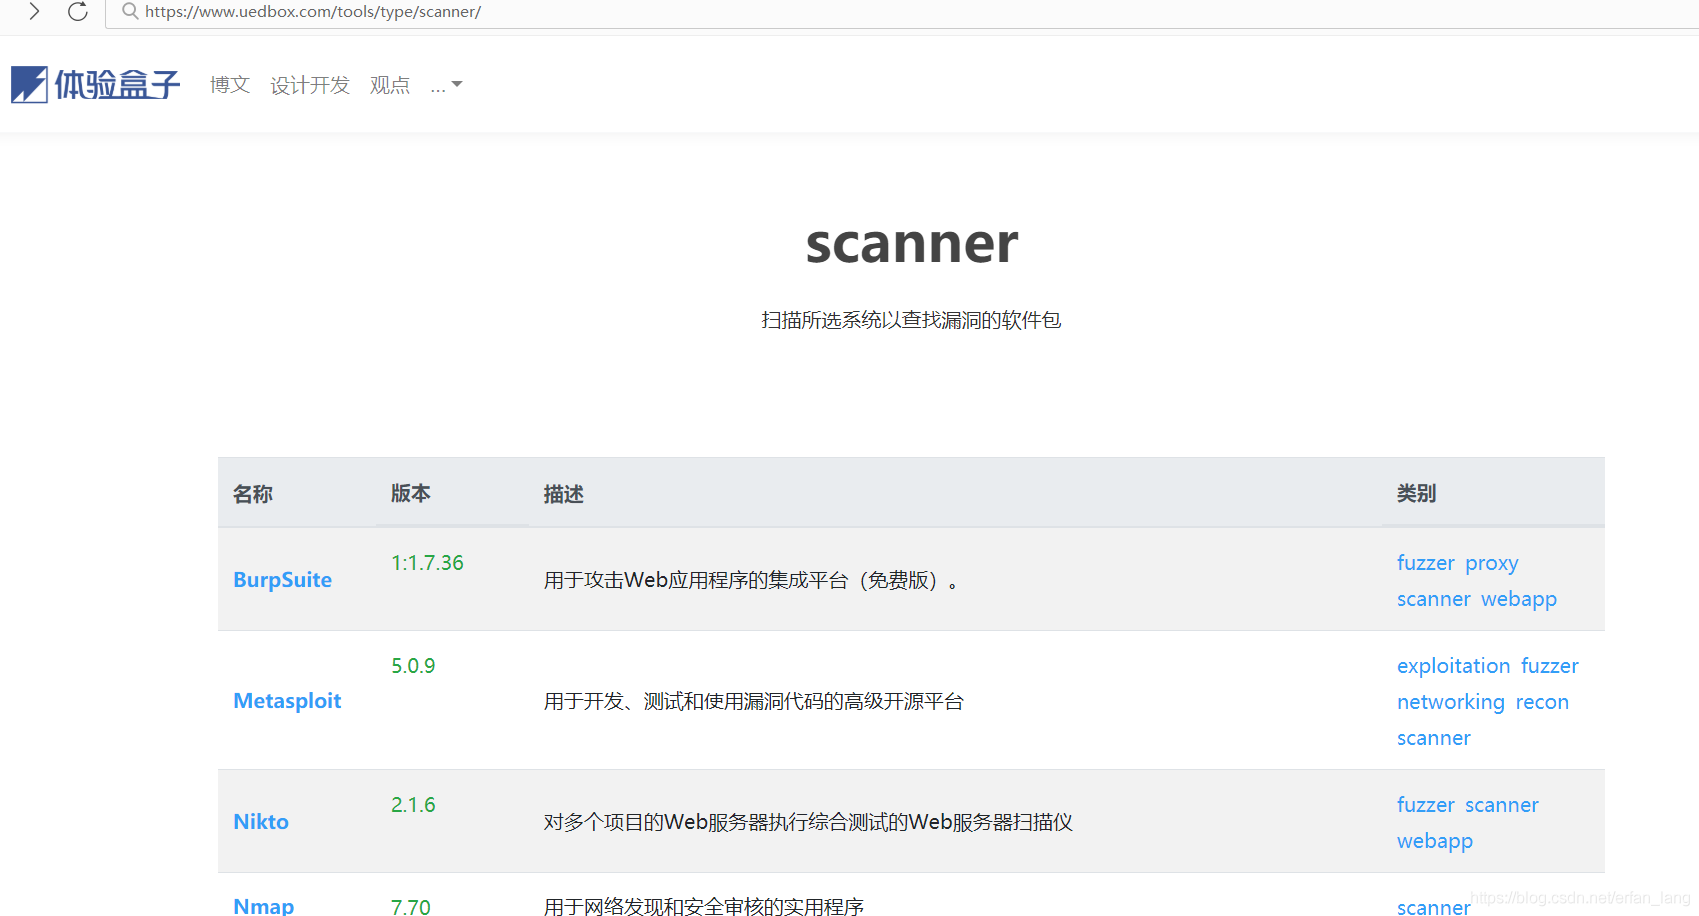1699x916 pixels.
Task: Click the Nmap description text
Action: tap(704, 906)
